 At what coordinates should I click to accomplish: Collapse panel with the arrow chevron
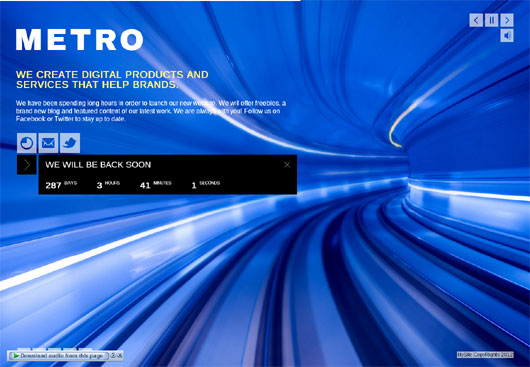[x=27, y=165]
